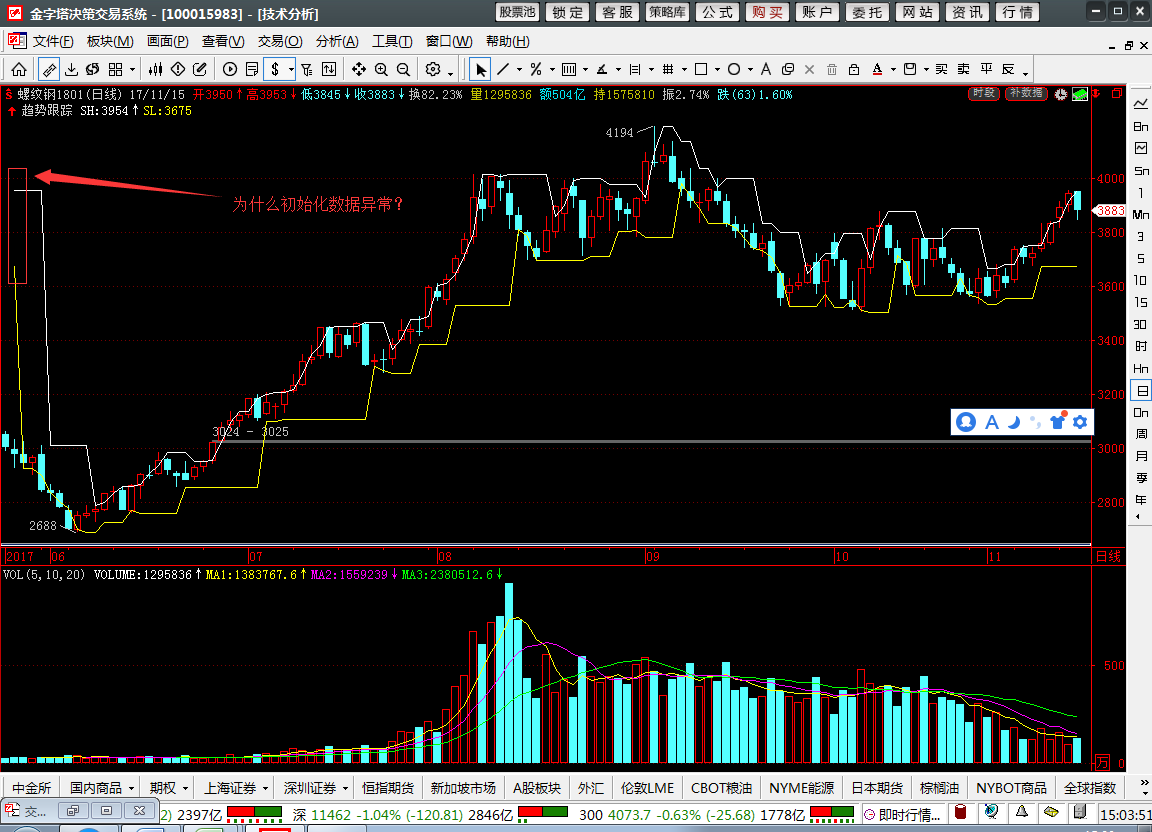Open the font color A swatch
This screenshot has width=1152, height=832.
click(x=877, y=69)
